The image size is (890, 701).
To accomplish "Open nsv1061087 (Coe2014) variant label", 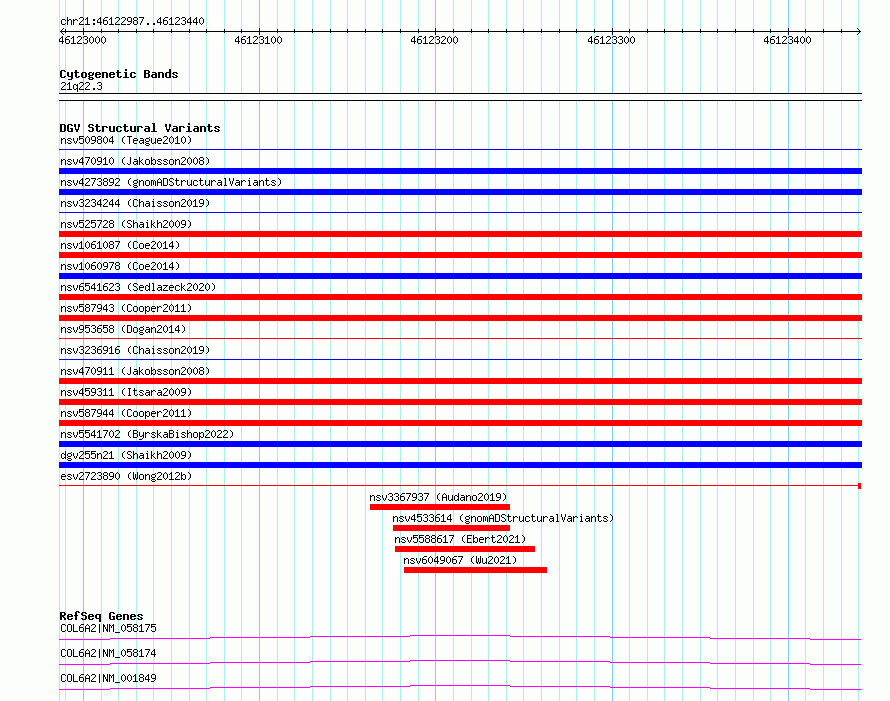I will (x=120, y=245).
